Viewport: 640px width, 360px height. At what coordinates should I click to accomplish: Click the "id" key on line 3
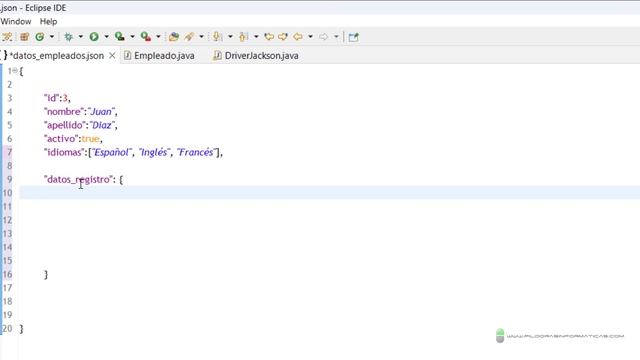coord(52,98)
